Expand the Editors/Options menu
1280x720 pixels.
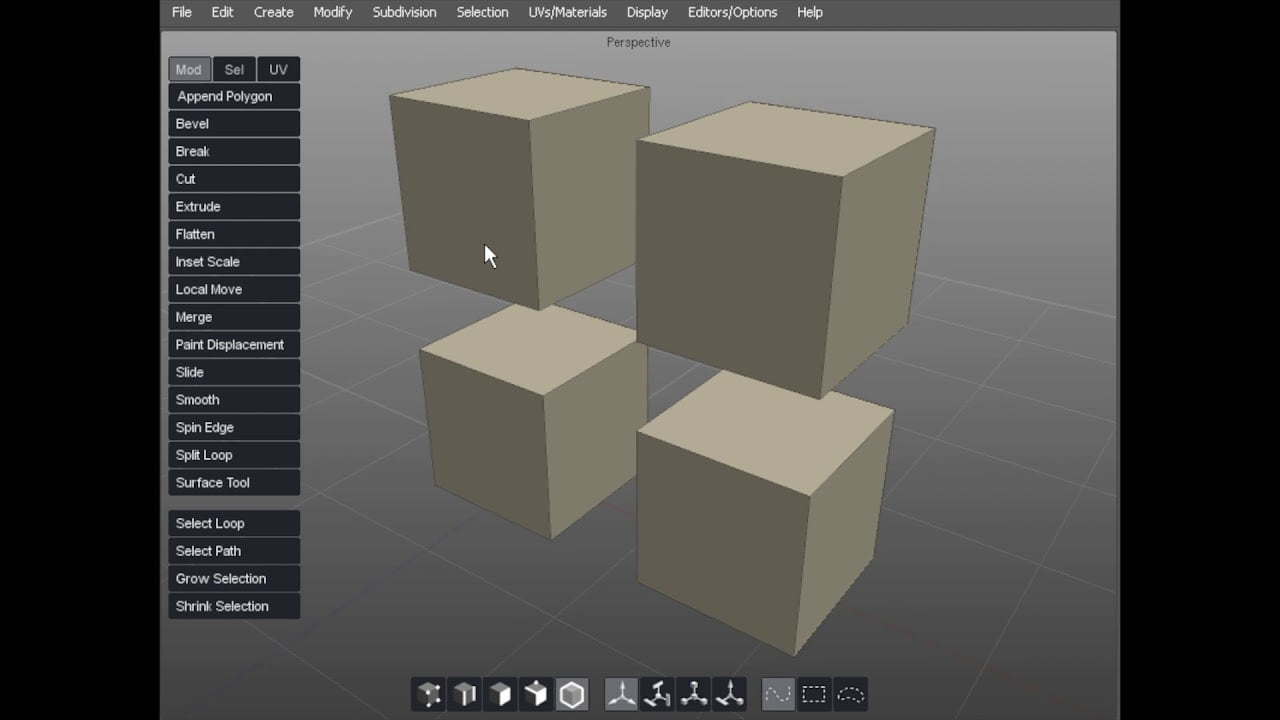tap(732, 12)
